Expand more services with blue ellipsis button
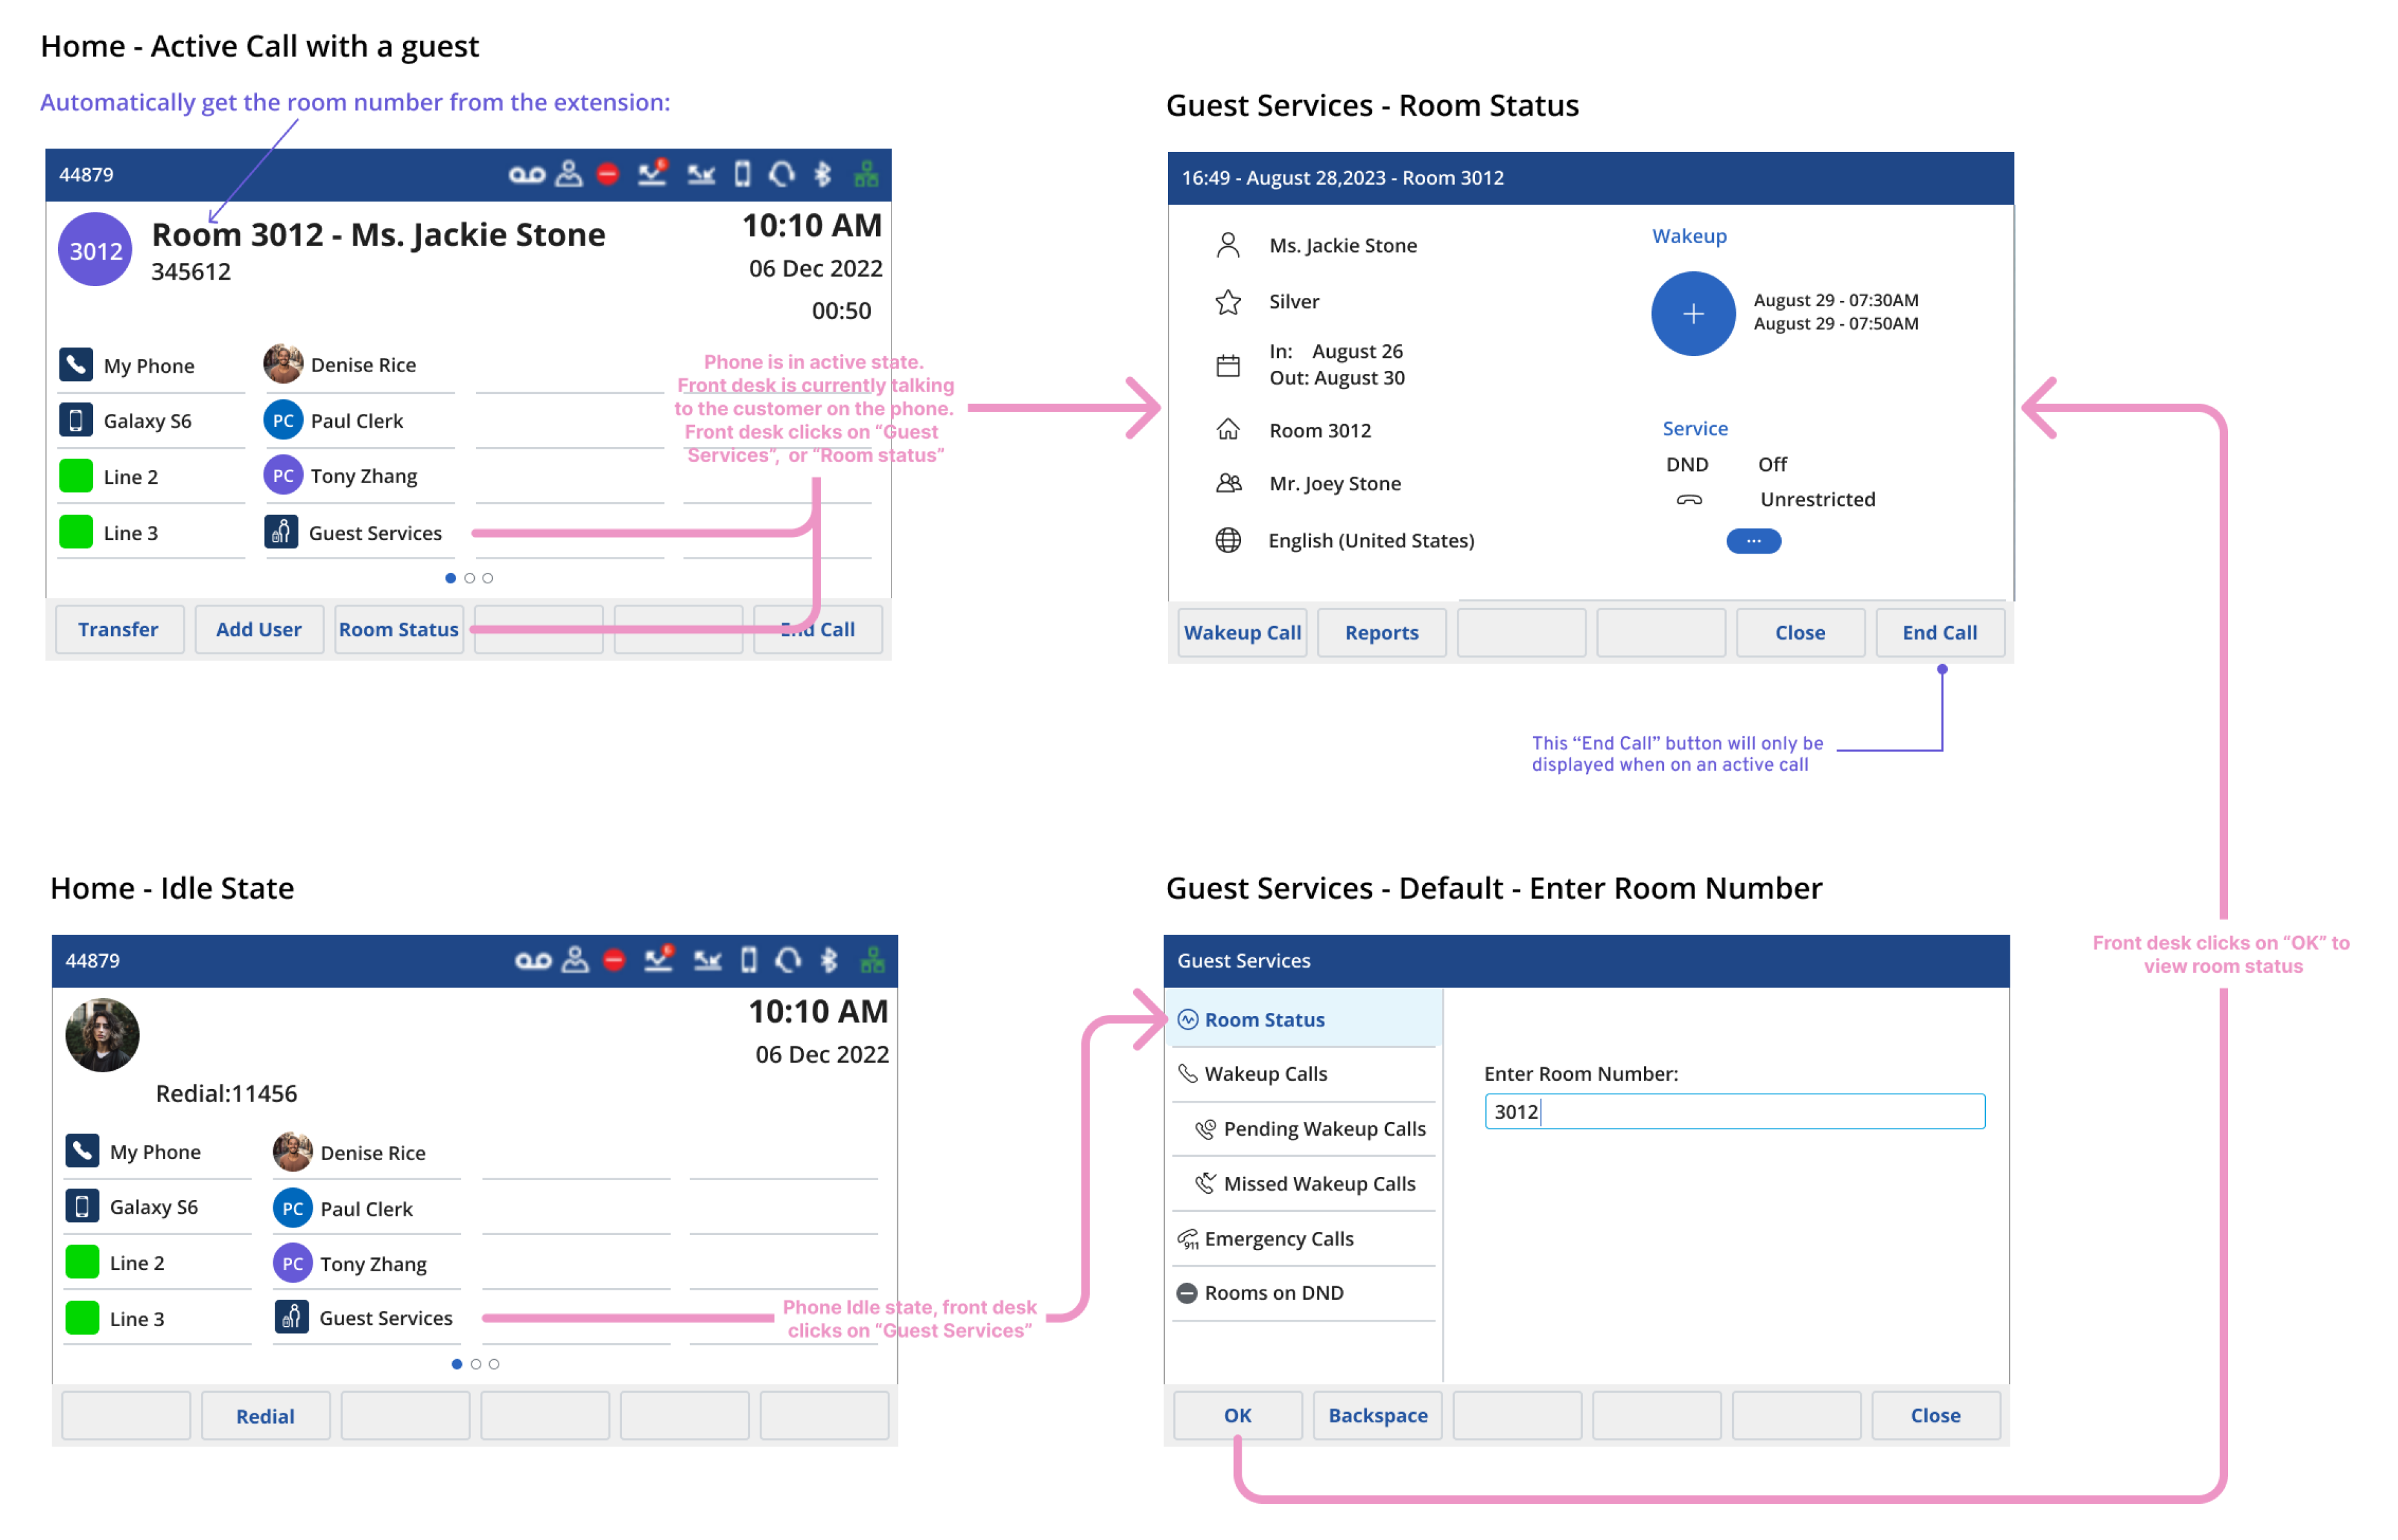The height and width of the screenshot is (1540, 2398). pyautogui.click(x=1753, y=541)
